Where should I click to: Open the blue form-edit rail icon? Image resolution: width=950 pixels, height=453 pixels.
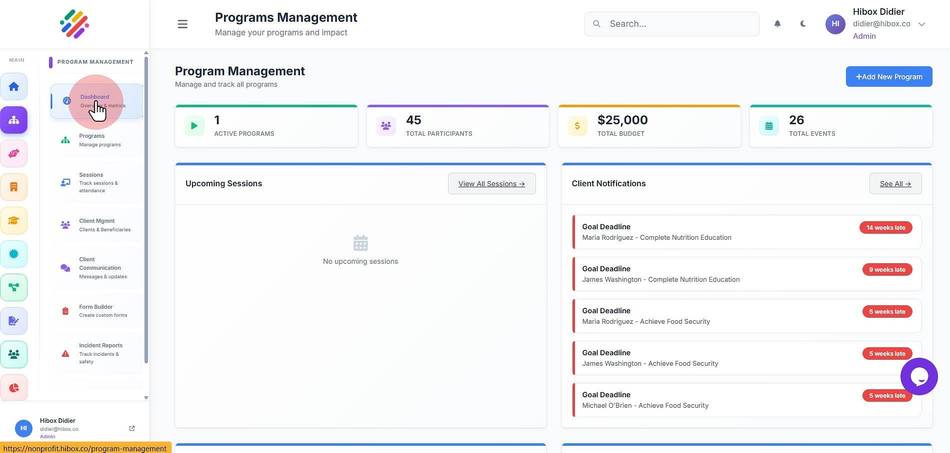pos(13,321)
